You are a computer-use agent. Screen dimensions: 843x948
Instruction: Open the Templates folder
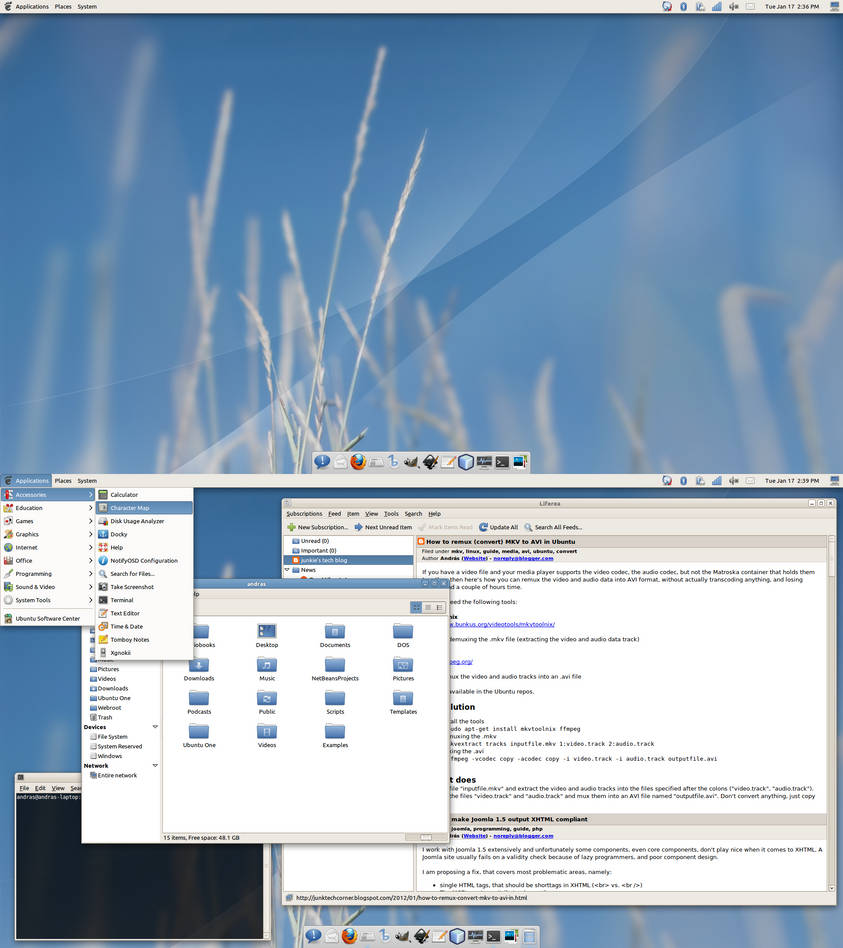pyautogui.click(x=403, y=702)
